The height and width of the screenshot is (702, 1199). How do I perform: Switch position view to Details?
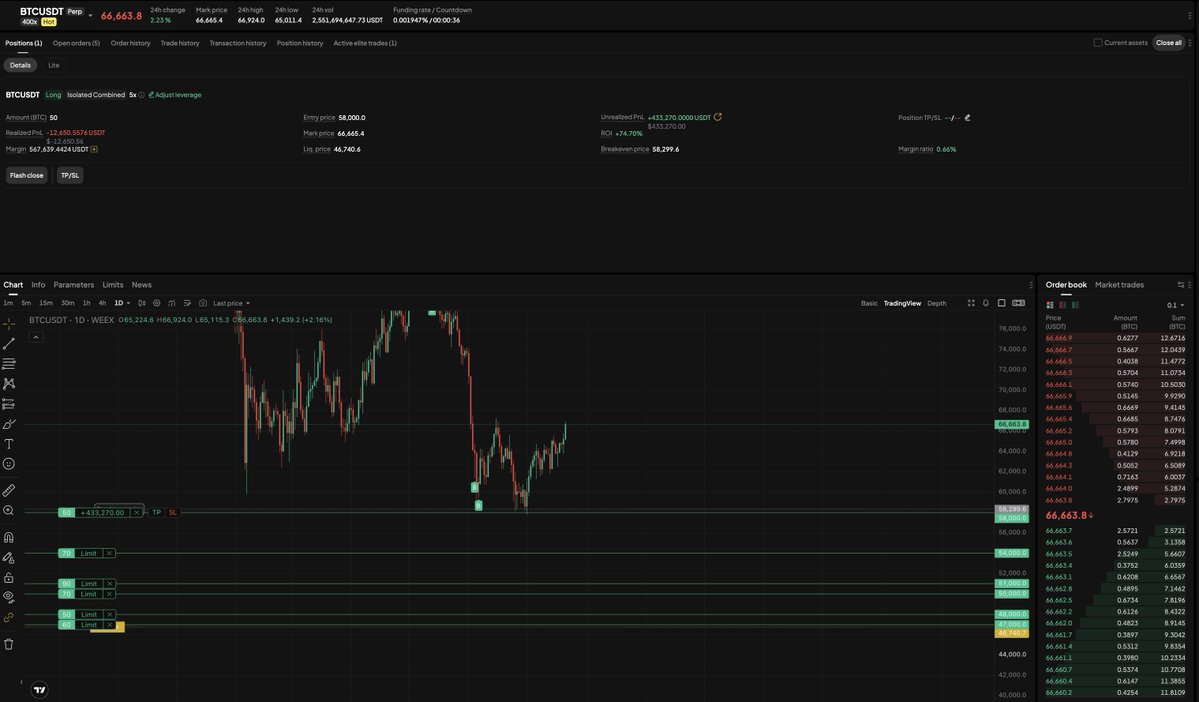[x=21, y=65]
